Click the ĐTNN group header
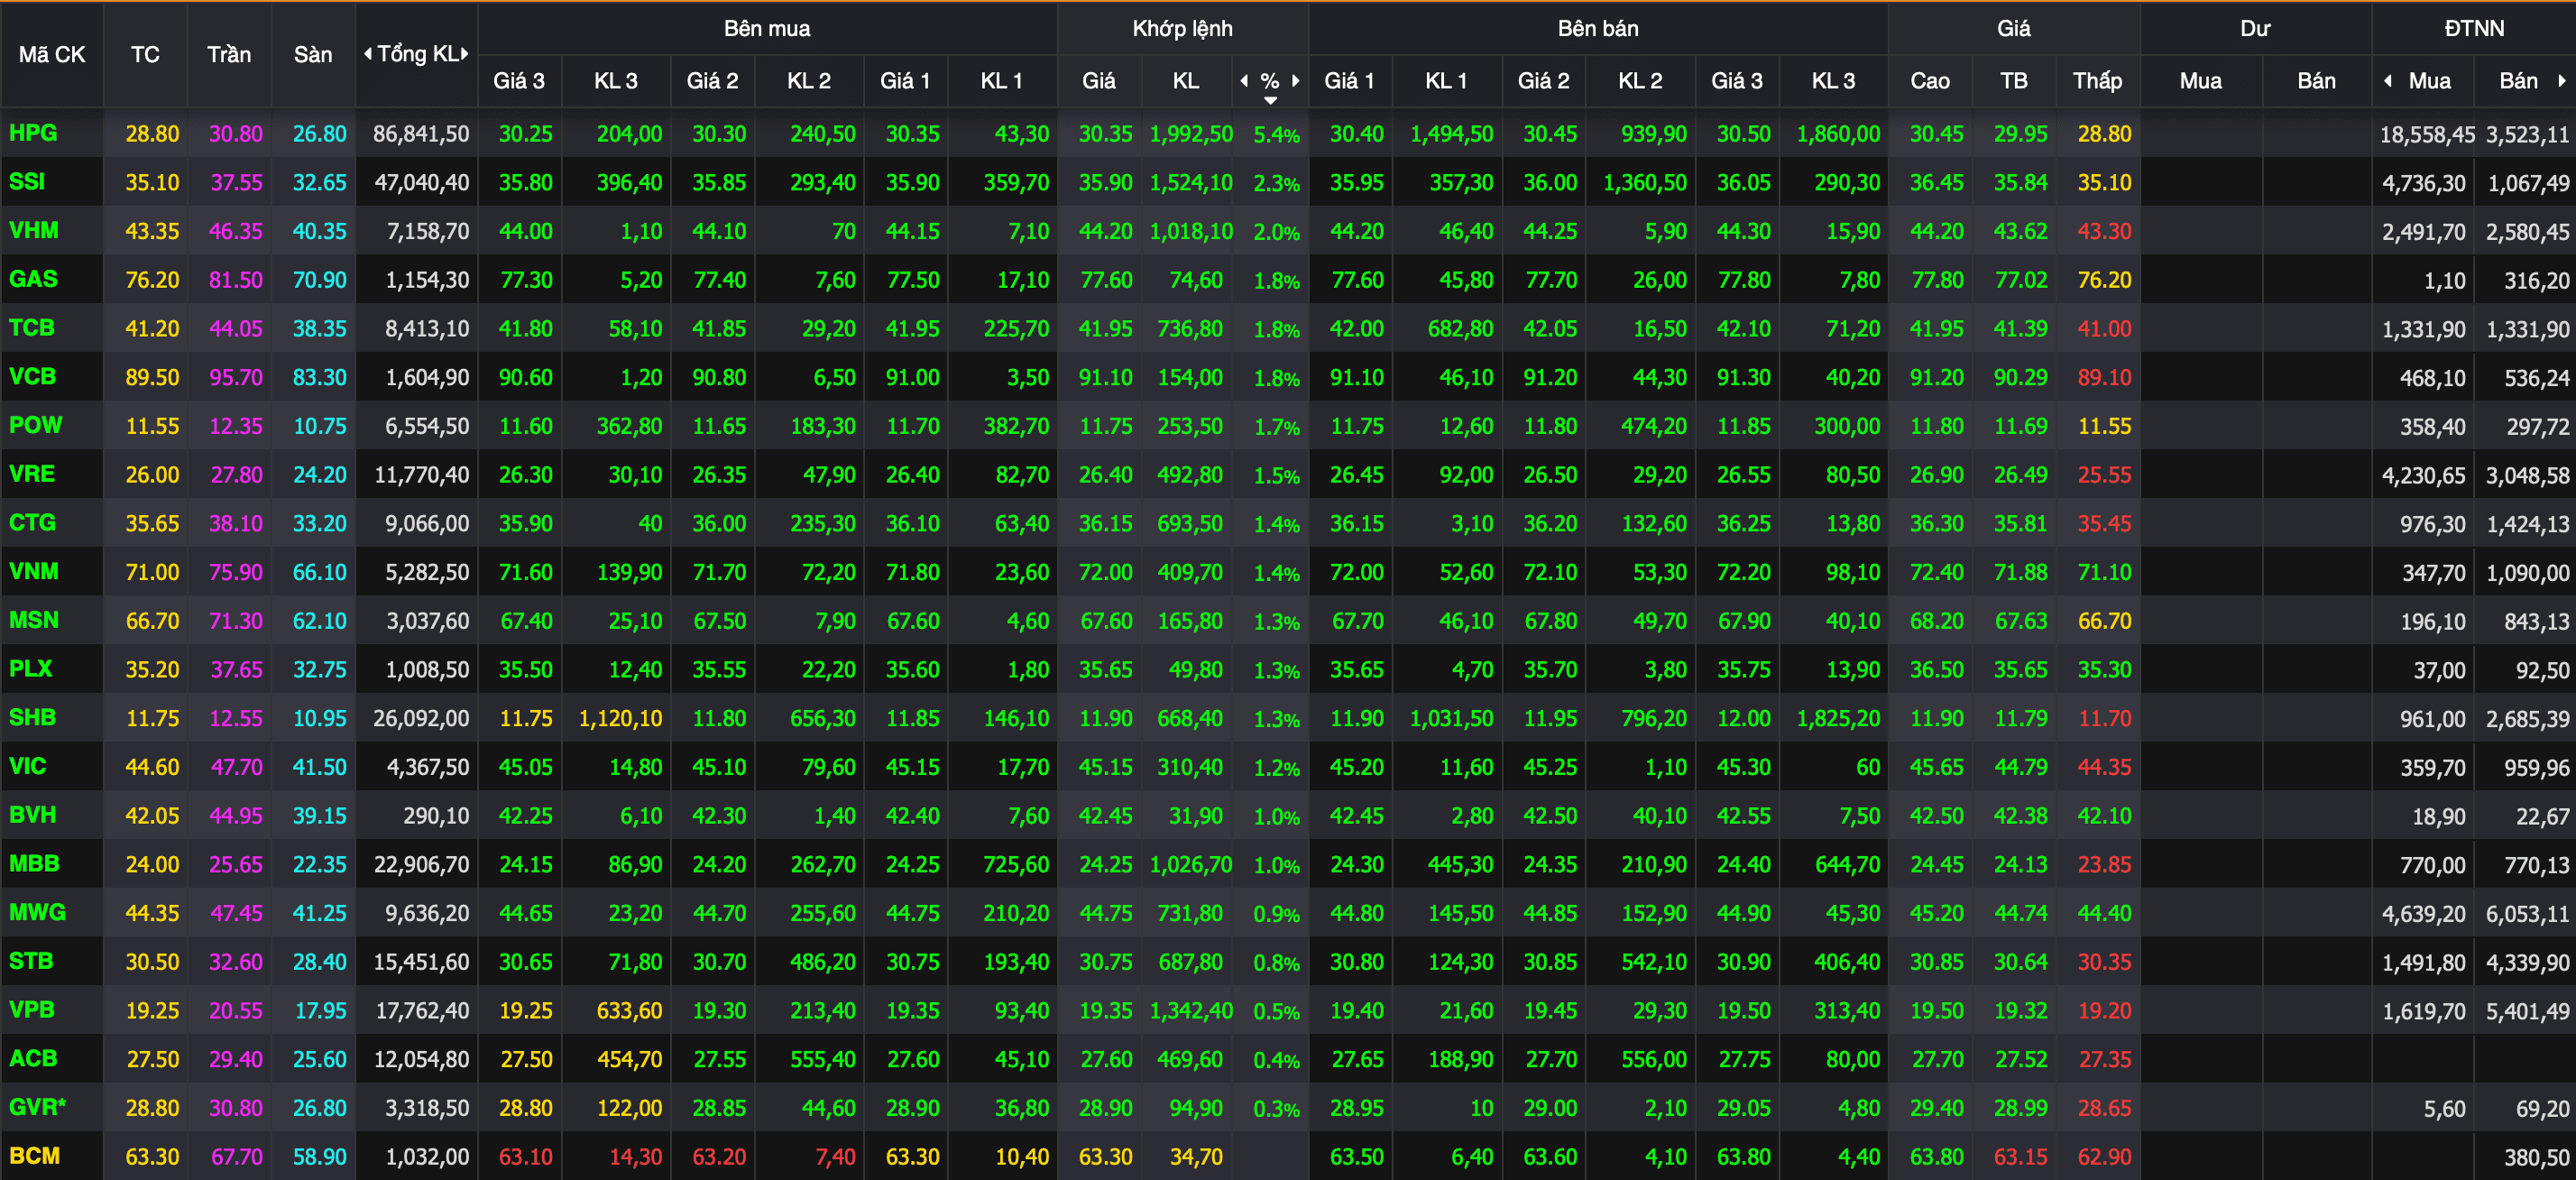Viewport: 2576px width, 1180px height. point(2474,28)
